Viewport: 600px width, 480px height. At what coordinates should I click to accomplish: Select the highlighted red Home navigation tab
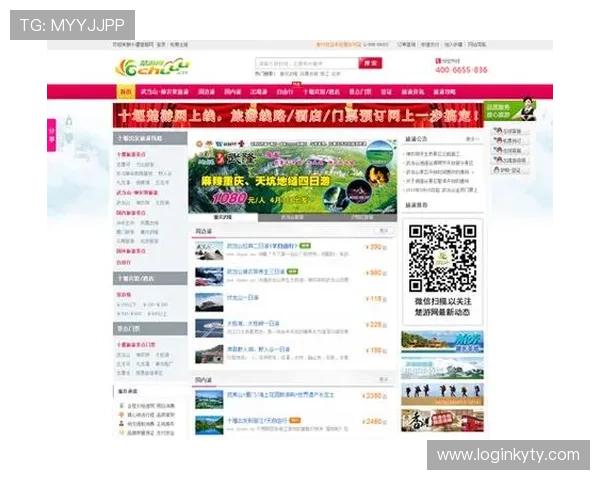pos(125,91)
